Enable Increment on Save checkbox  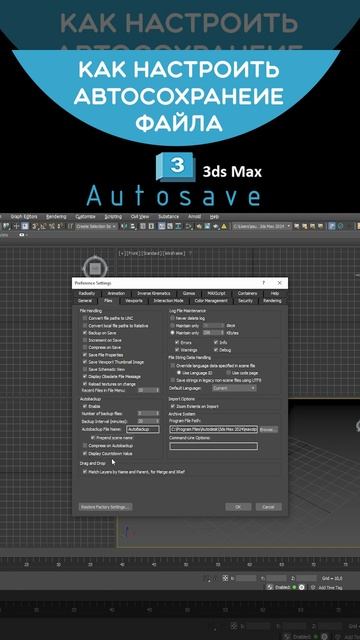point(85,340)
